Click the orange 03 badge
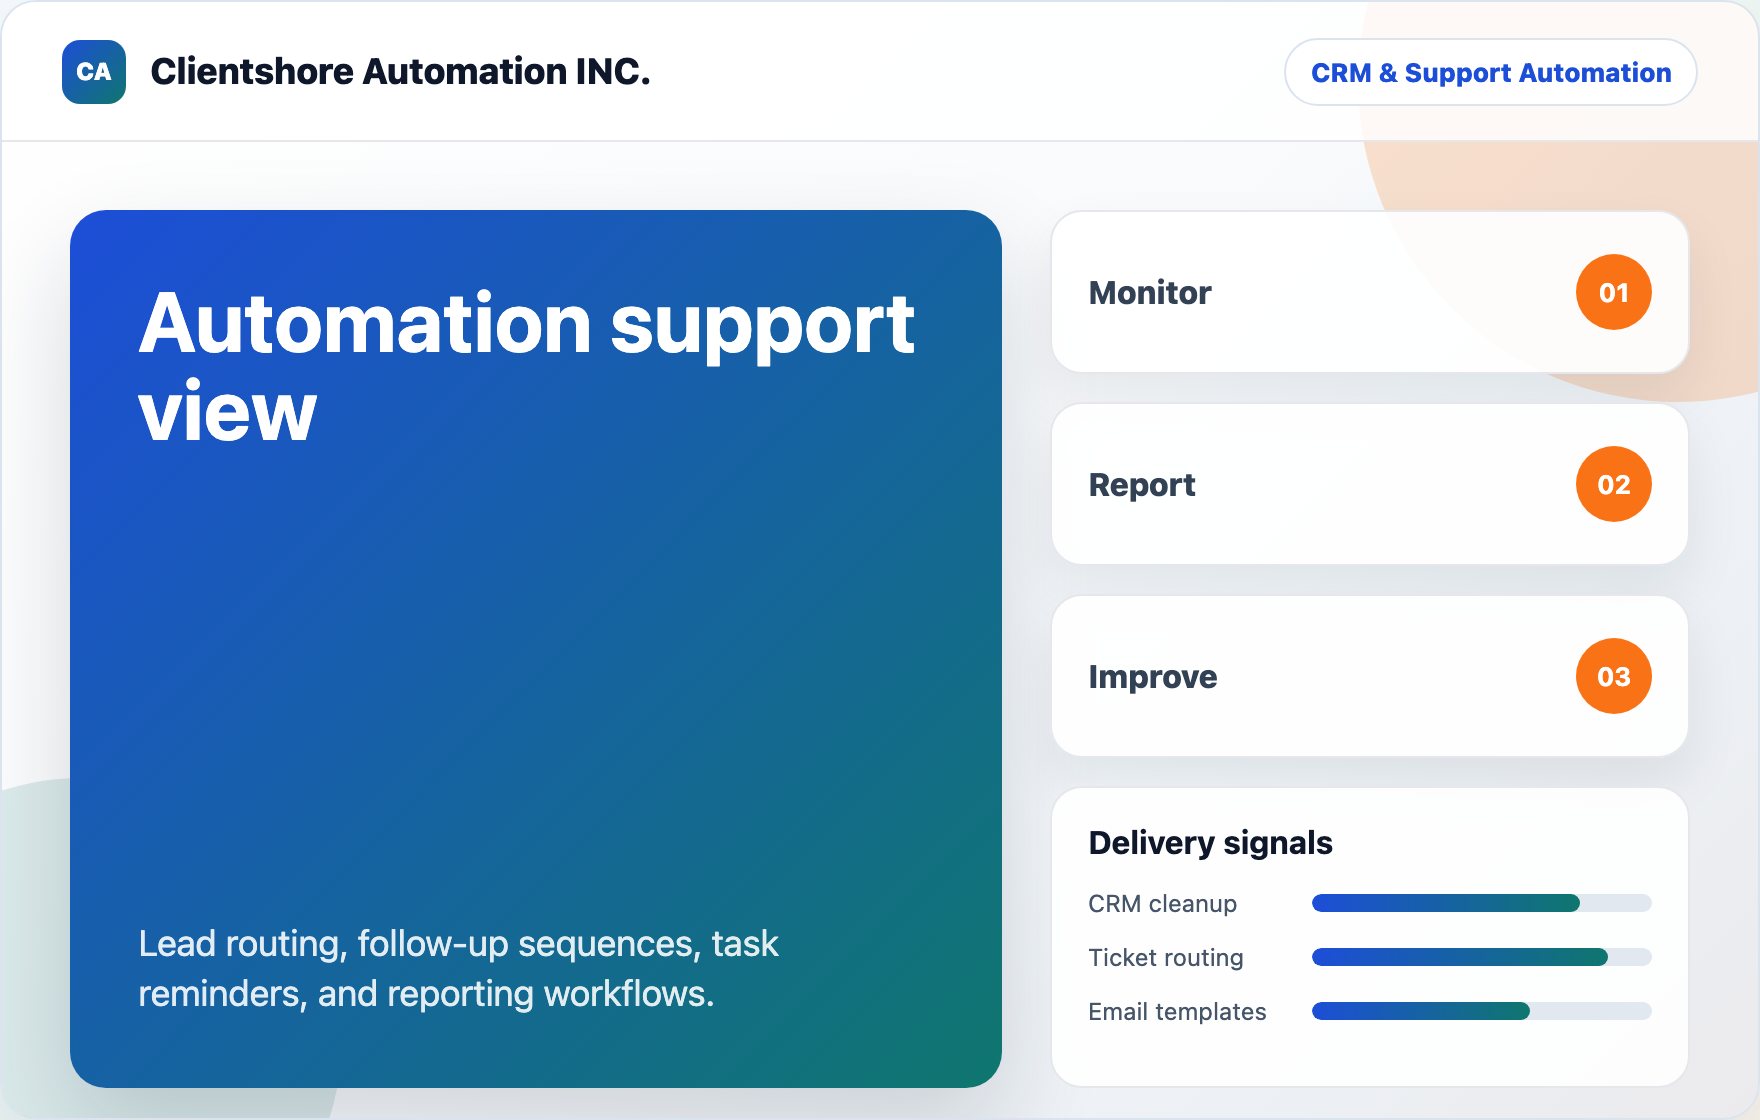The height and width of the screenshot is (1120, 1760). tap(1613, 676)
